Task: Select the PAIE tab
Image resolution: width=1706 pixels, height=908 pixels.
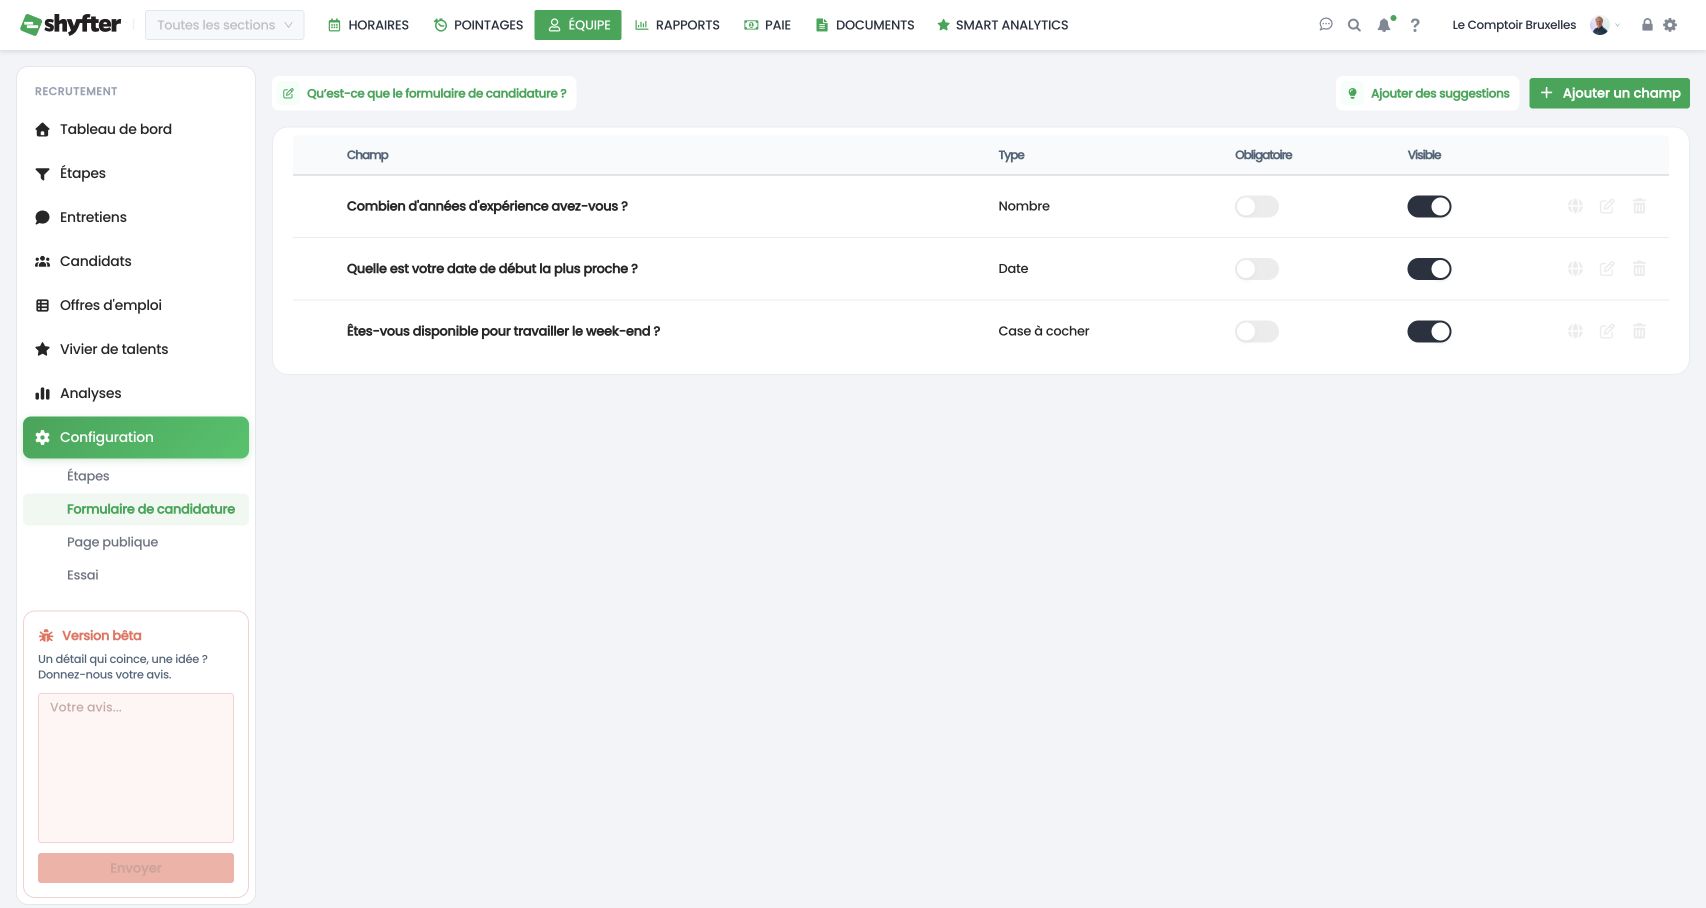Action: click(x=767, y=25)
